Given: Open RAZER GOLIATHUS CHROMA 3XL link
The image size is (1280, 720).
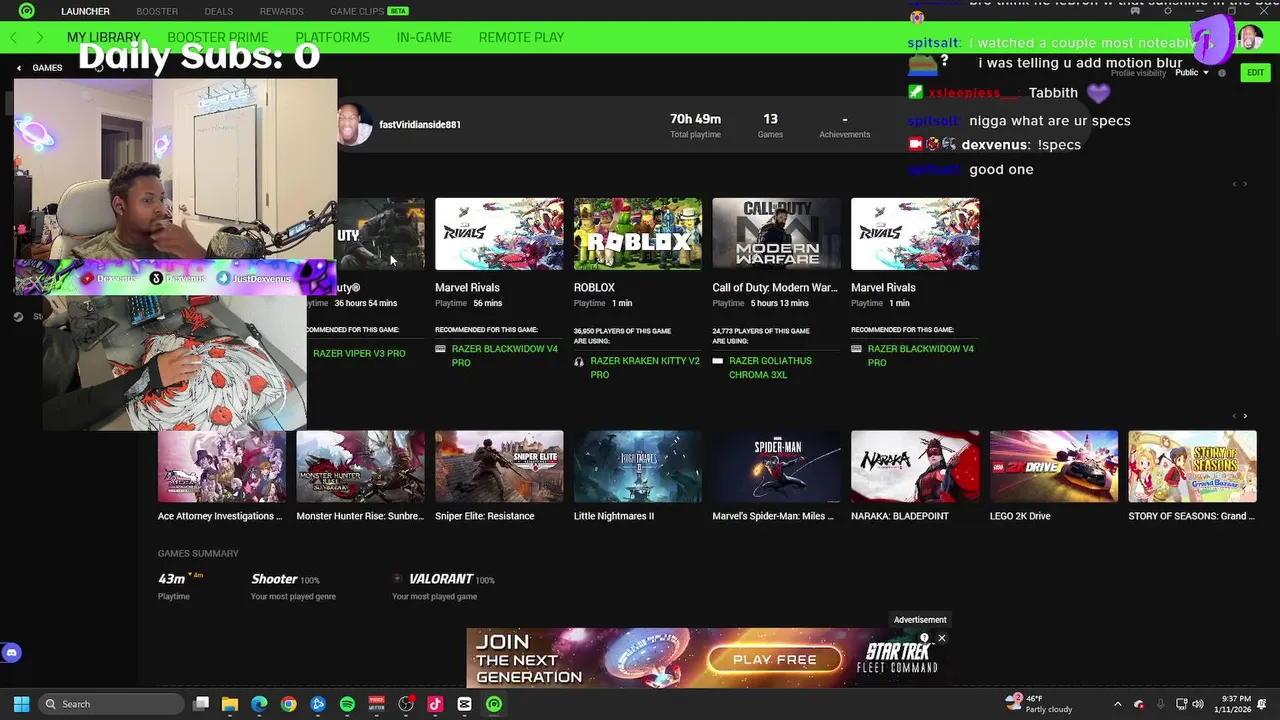Looking at the screenshot, I should click(770, 367).
